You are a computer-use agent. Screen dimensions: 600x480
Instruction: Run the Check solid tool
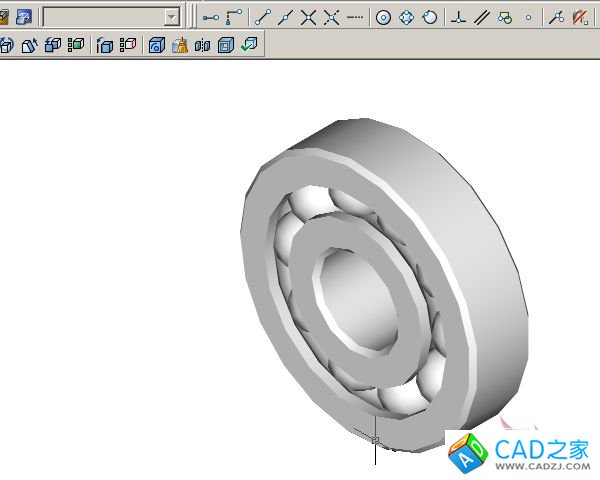(248, 45)
